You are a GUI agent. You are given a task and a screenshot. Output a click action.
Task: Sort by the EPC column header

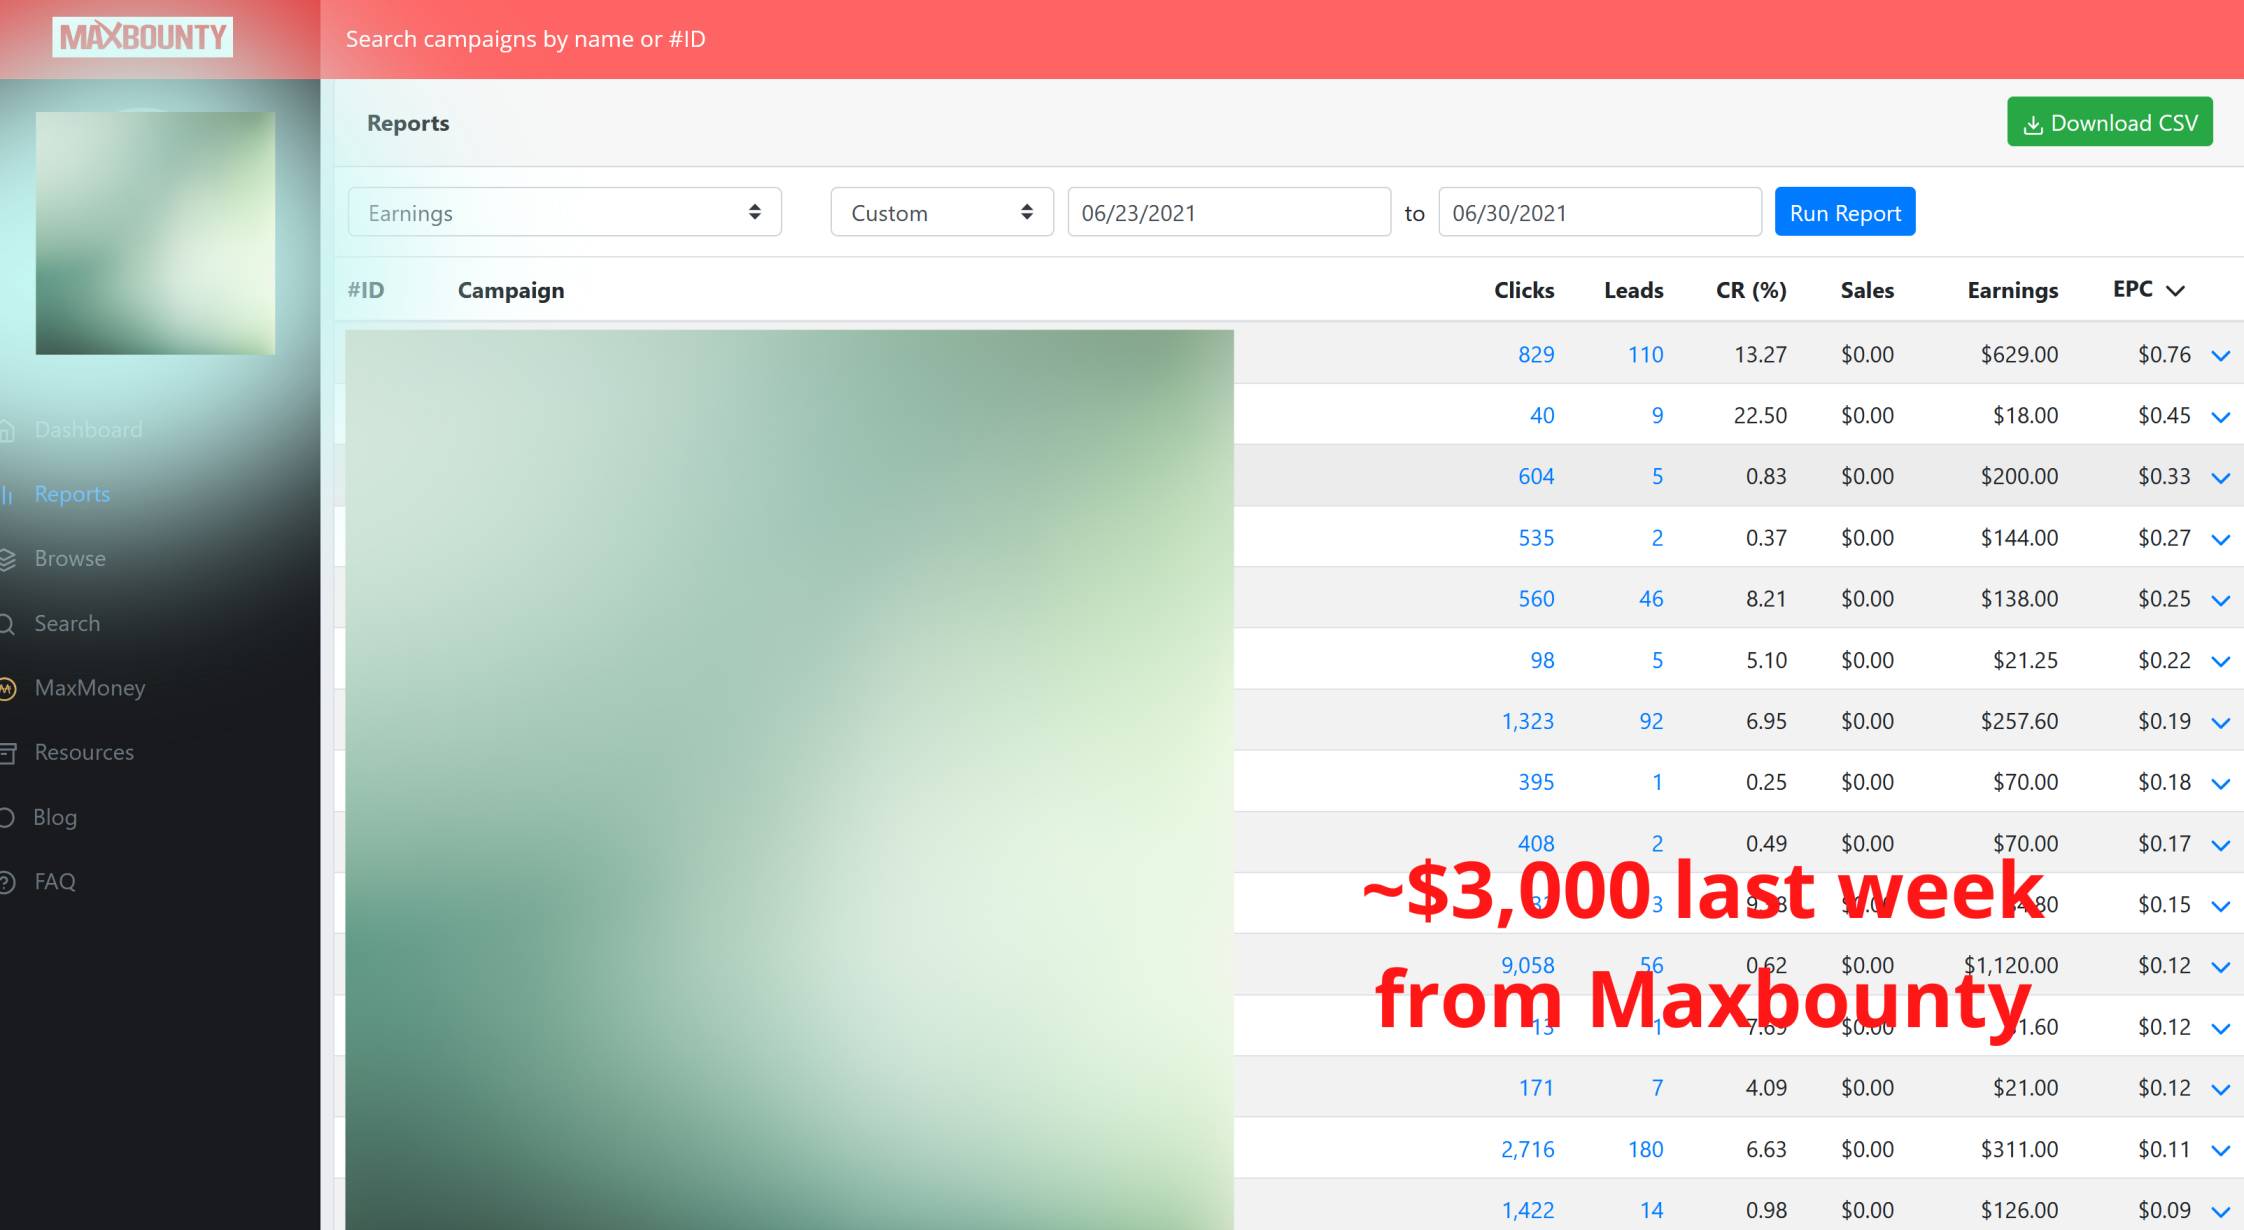[2148, 290]
